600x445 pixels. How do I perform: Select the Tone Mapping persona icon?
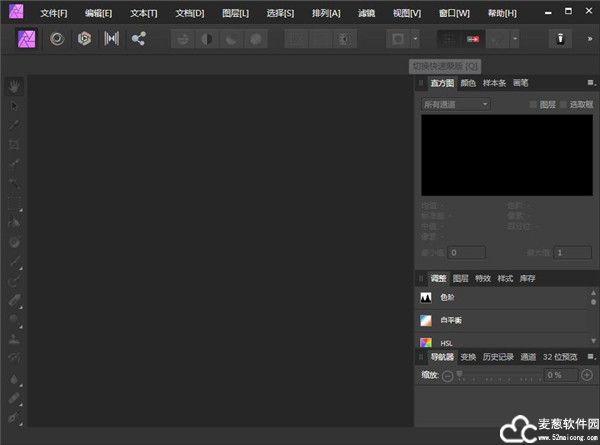click(111, 38)
